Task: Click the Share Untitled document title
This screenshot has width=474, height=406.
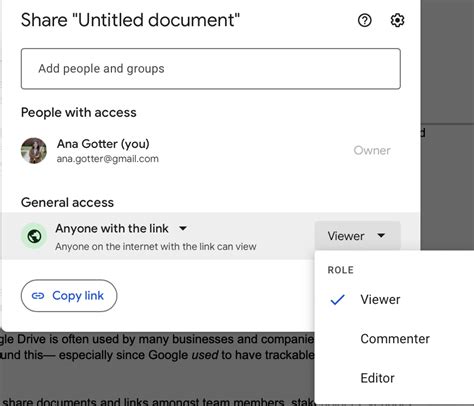Action: click(x=130, y=20)
